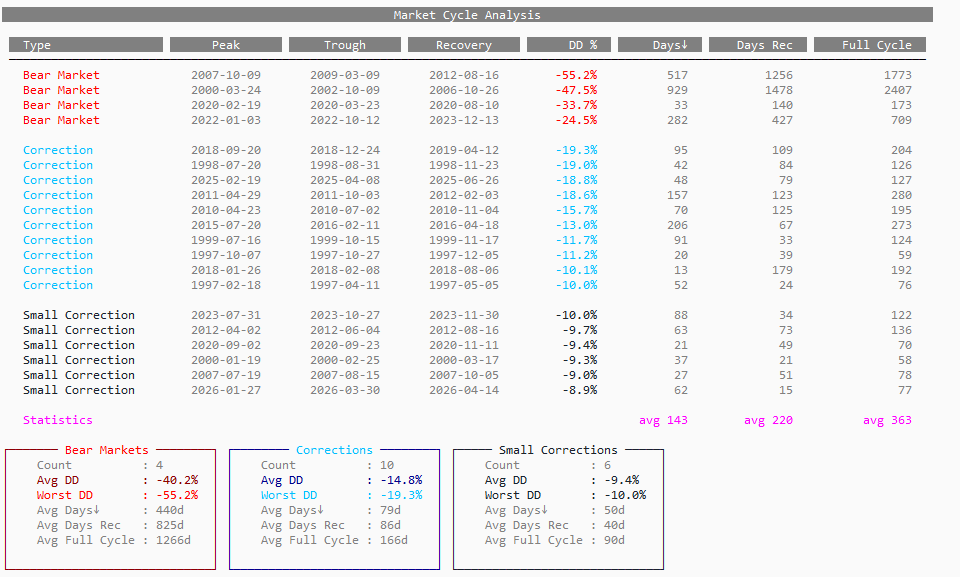This screenshot has height=577, width=960.
Task: Click the -8.9% drawdown value
Action: click(x=580, y=390)
